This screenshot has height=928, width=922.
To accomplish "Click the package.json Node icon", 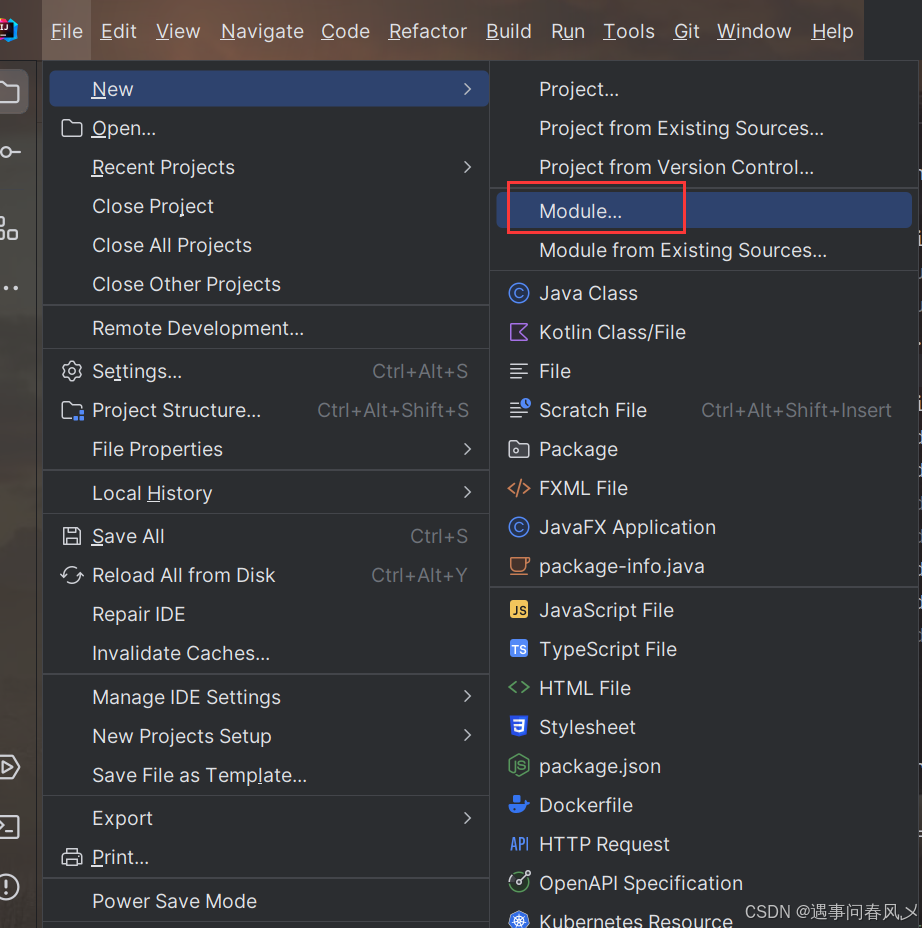I will [519, 766].
